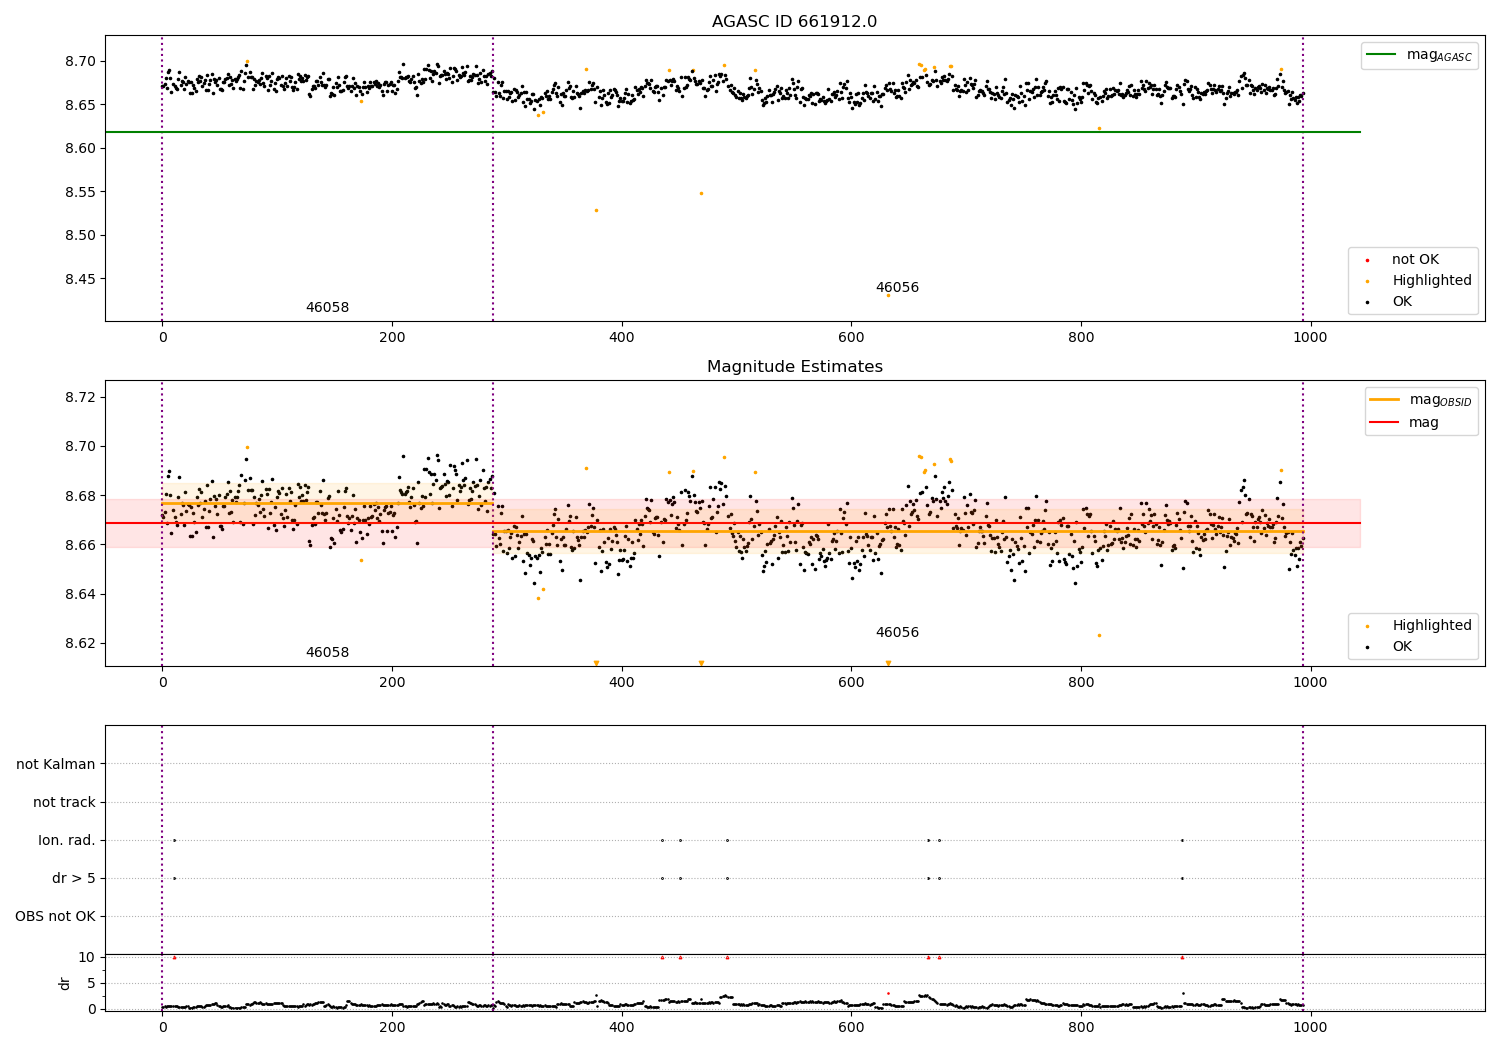The height and width of the screenshot is (1050, 1500).
Task: Click the 46056 label in the top plot
Action: click(897, 288)
